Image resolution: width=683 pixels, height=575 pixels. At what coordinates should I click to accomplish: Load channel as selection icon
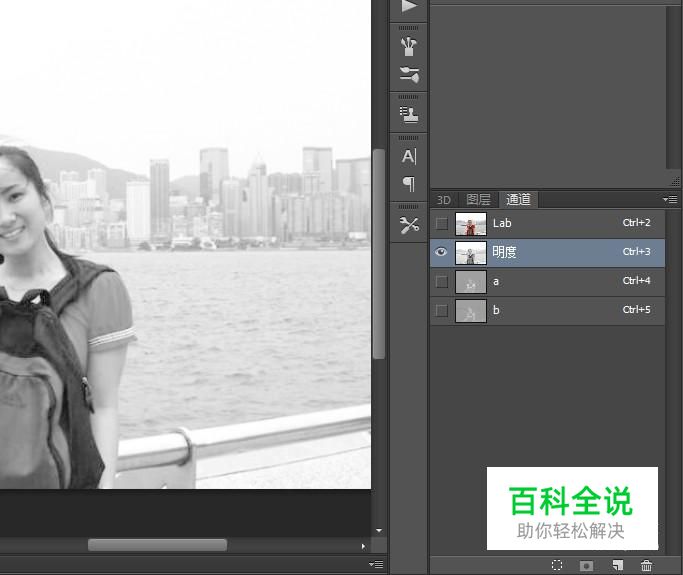pyautogui.click(x=557, y=565)
